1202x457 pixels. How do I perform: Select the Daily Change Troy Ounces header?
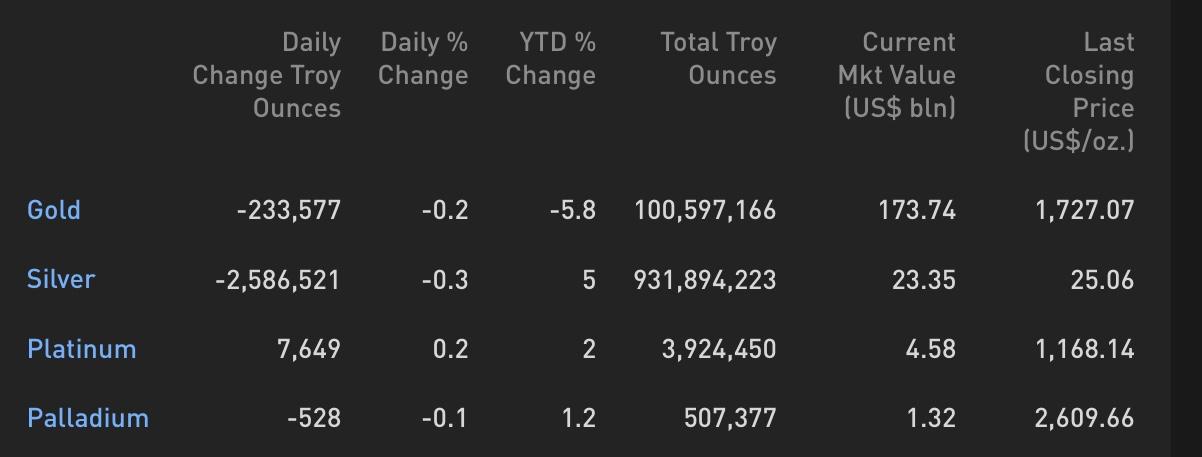coord(267,76)
